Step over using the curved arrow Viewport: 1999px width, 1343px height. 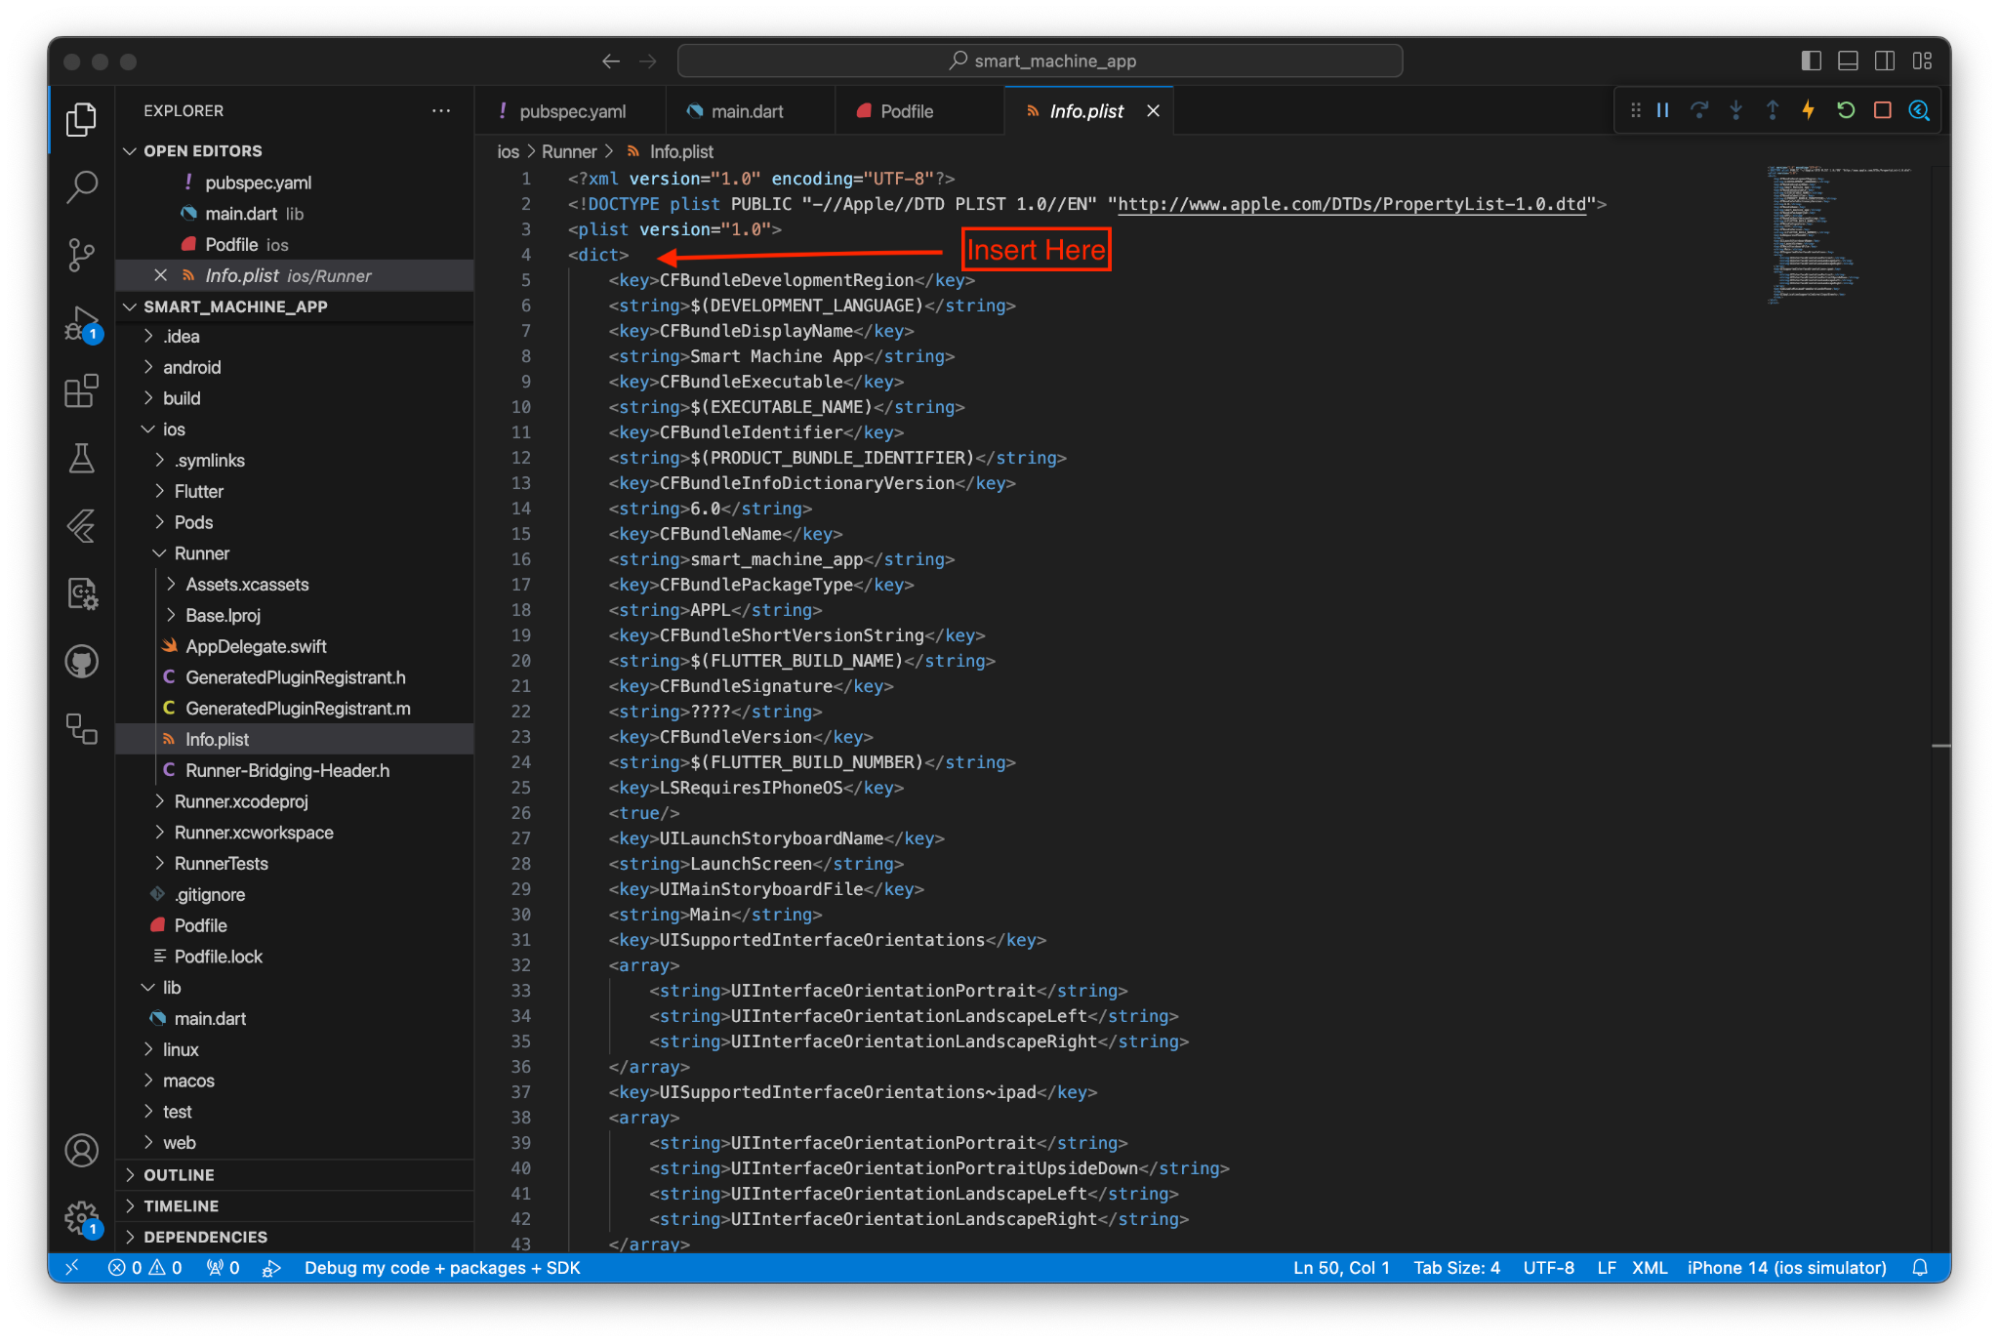(1699, 110)
